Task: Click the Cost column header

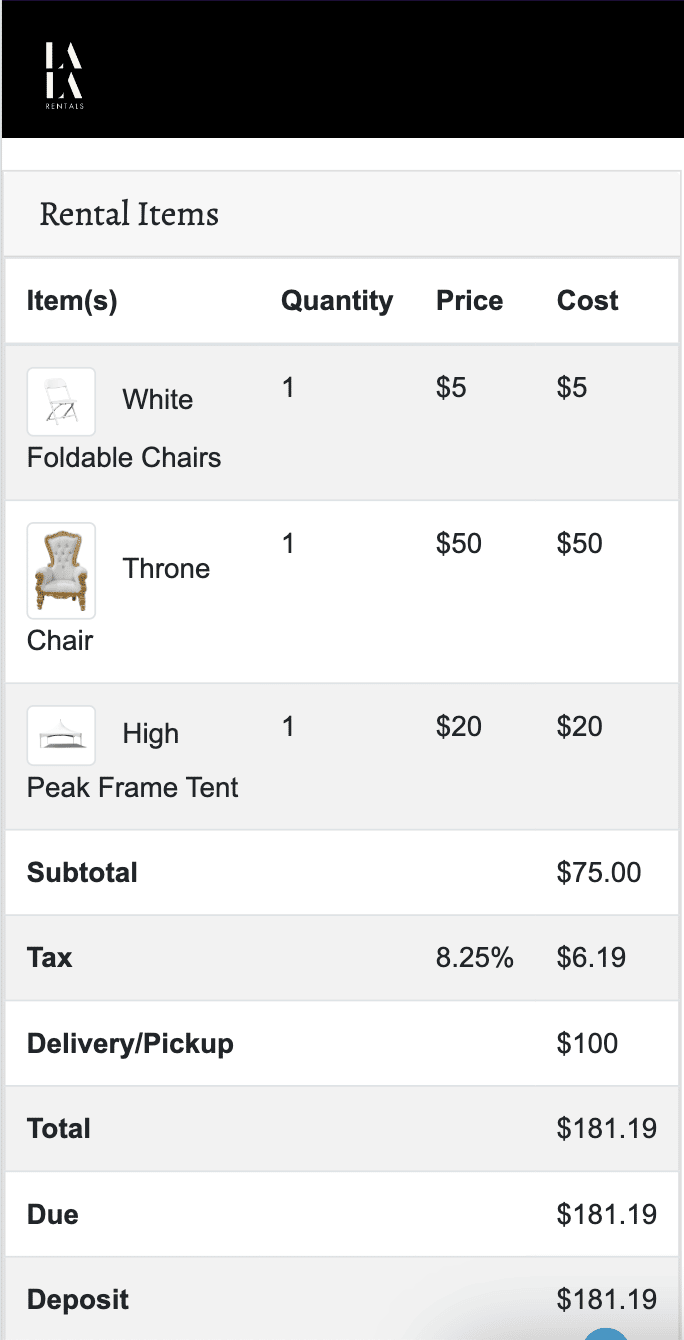Action: 588,301
